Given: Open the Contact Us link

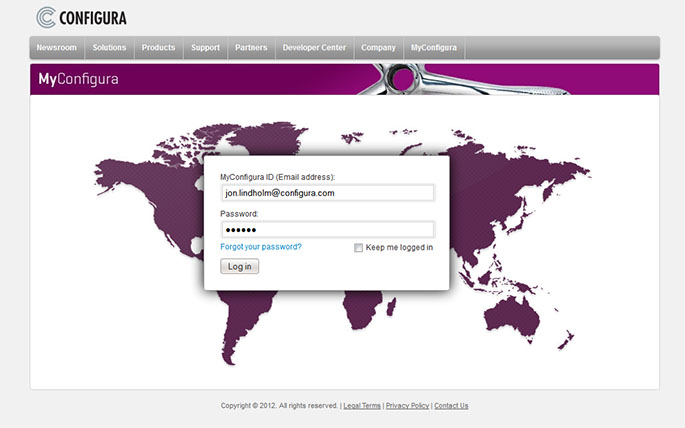Looking at the screenshot, I should (x=451, y=406).
